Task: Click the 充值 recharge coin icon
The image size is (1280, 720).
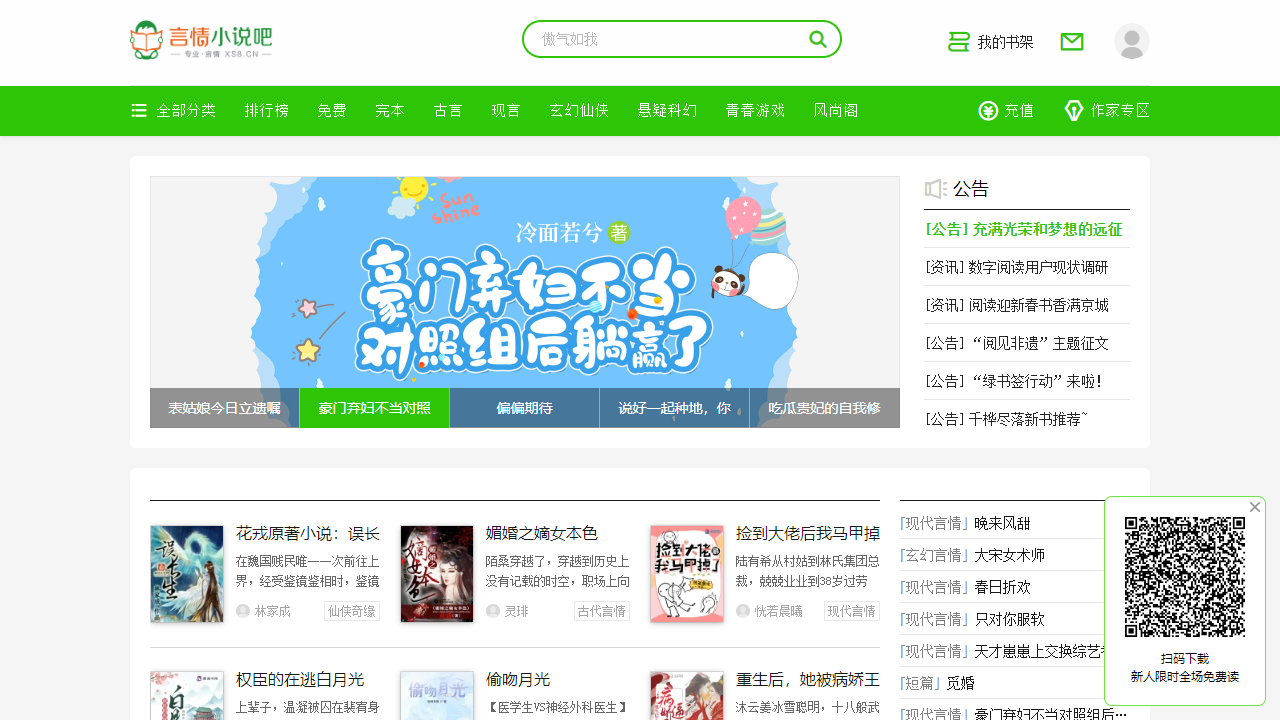Action: click(x=988, y=111)
